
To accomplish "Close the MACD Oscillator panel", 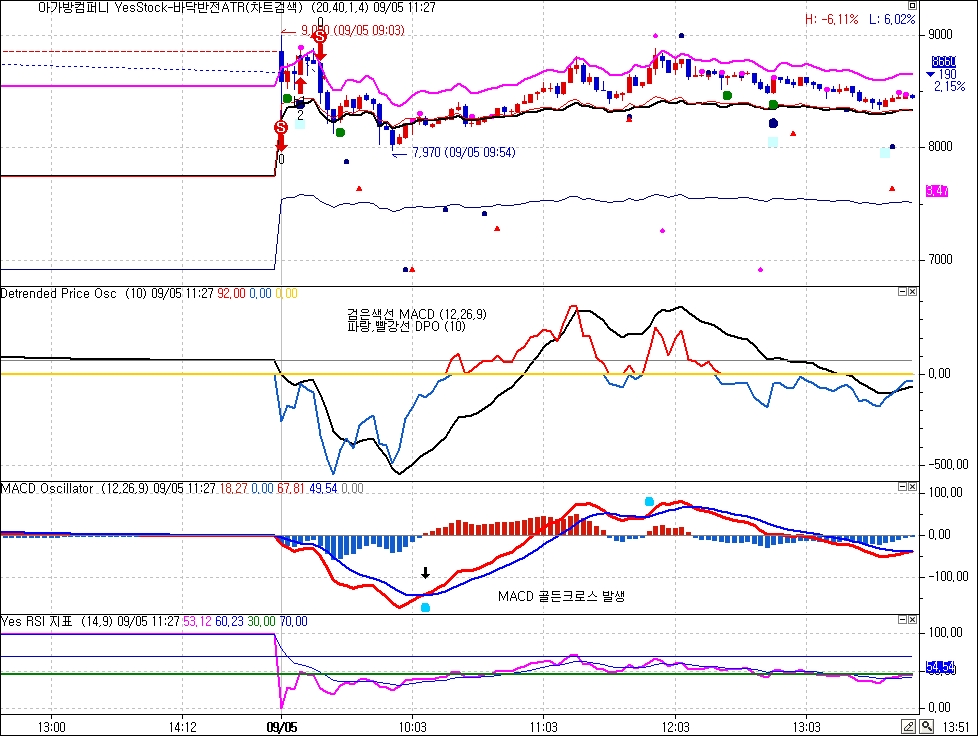I will point(913,487).
